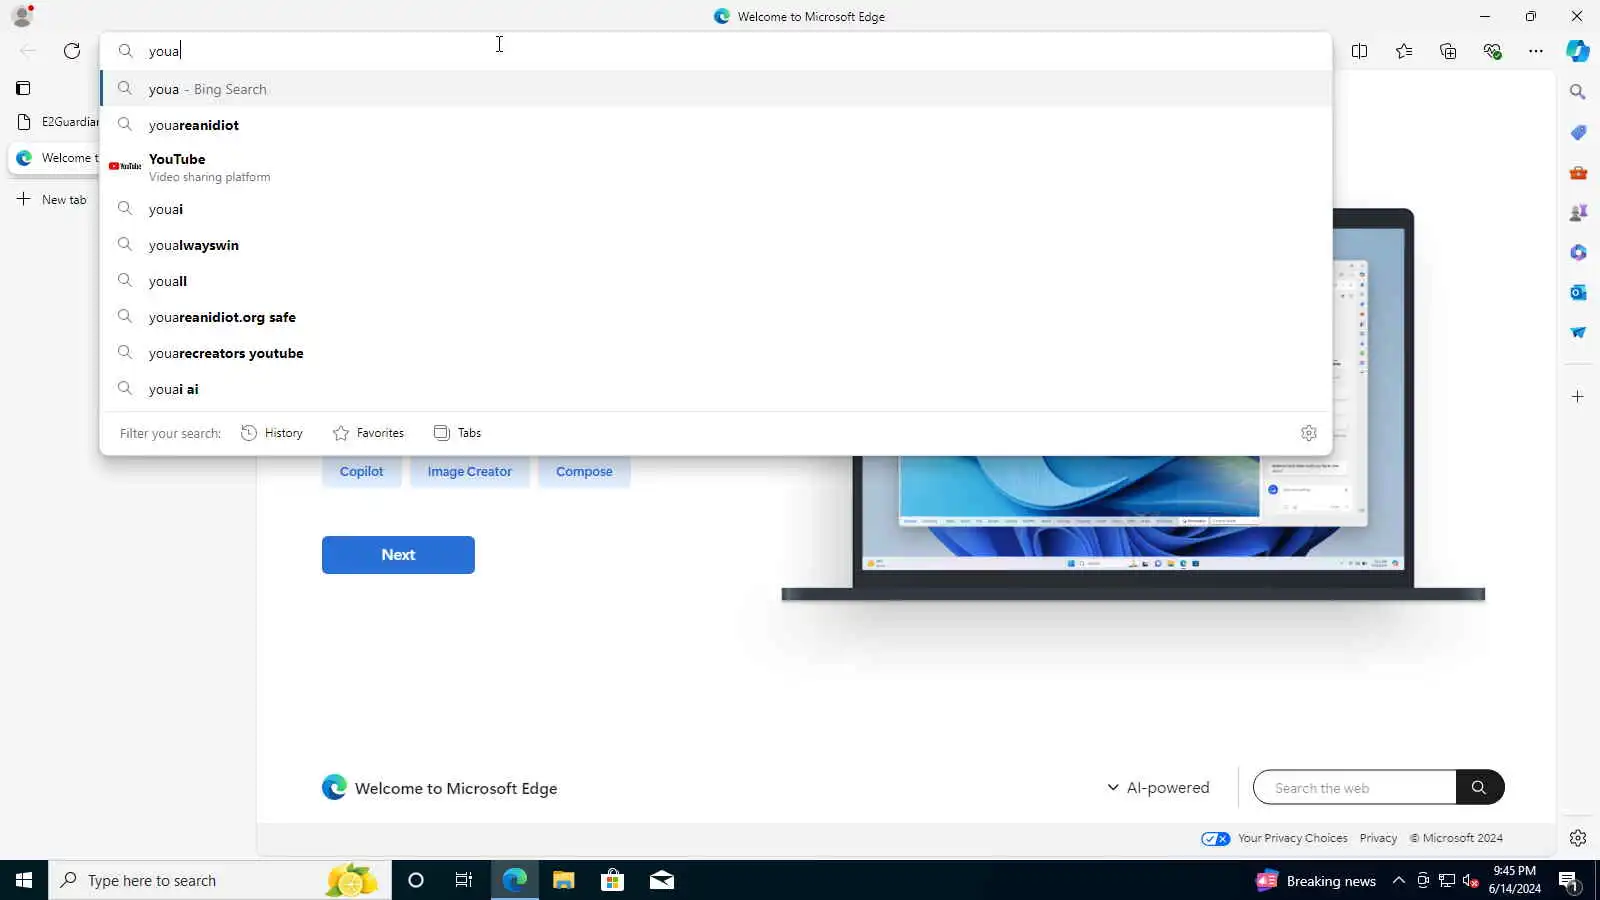Open the split screen view
The height and width of the screenshot is (900, 1600).
(1359, 51)
